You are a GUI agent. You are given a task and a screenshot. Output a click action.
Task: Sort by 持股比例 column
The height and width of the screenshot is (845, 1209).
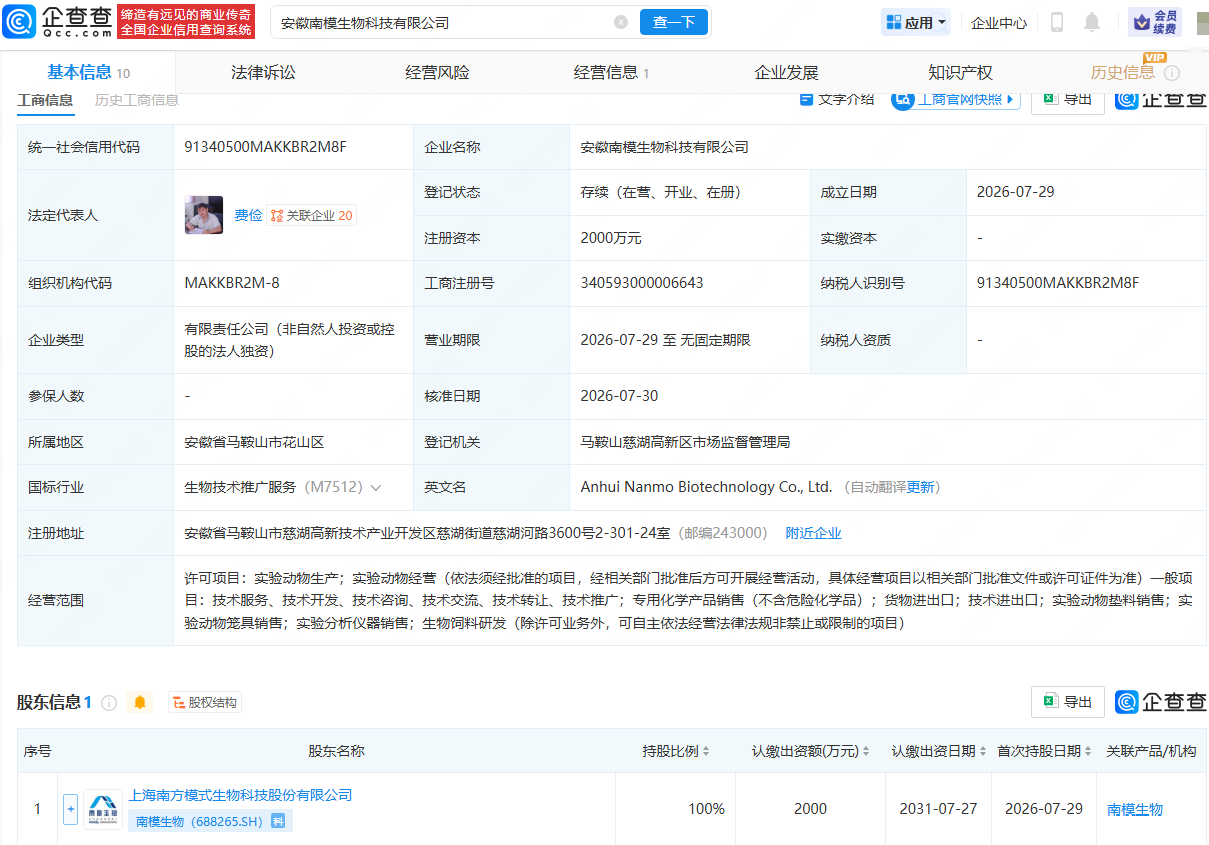(x=676, y=751)
